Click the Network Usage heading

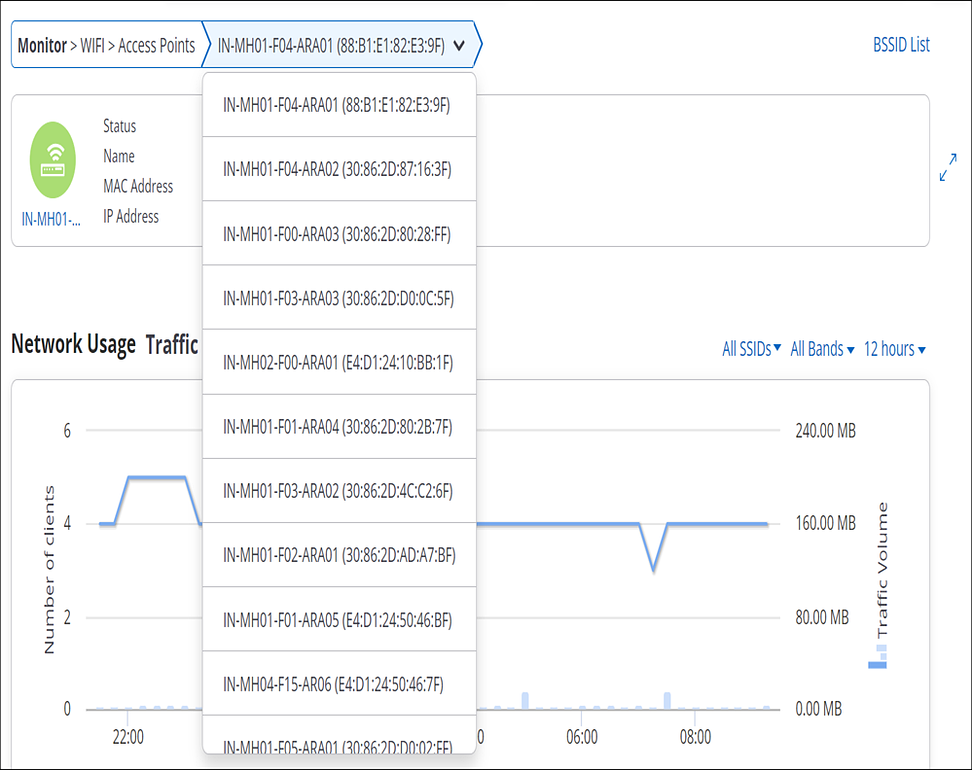click(x=74, y=344)
